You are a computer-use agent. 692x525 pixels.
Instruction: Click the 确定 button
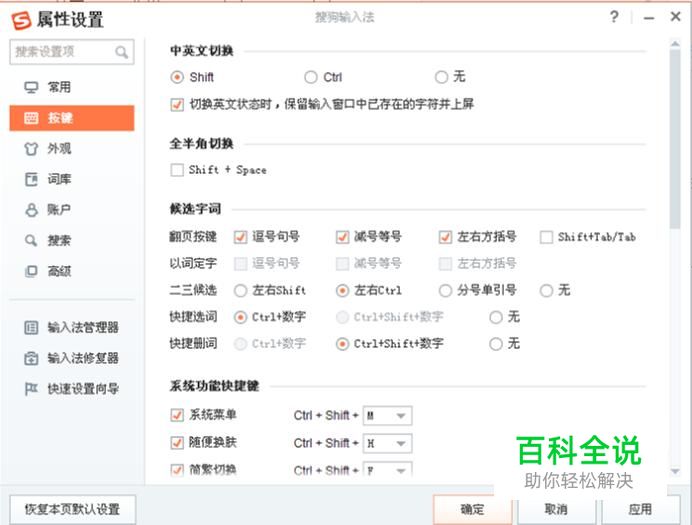pyautogui.click(x=473, y=510)
